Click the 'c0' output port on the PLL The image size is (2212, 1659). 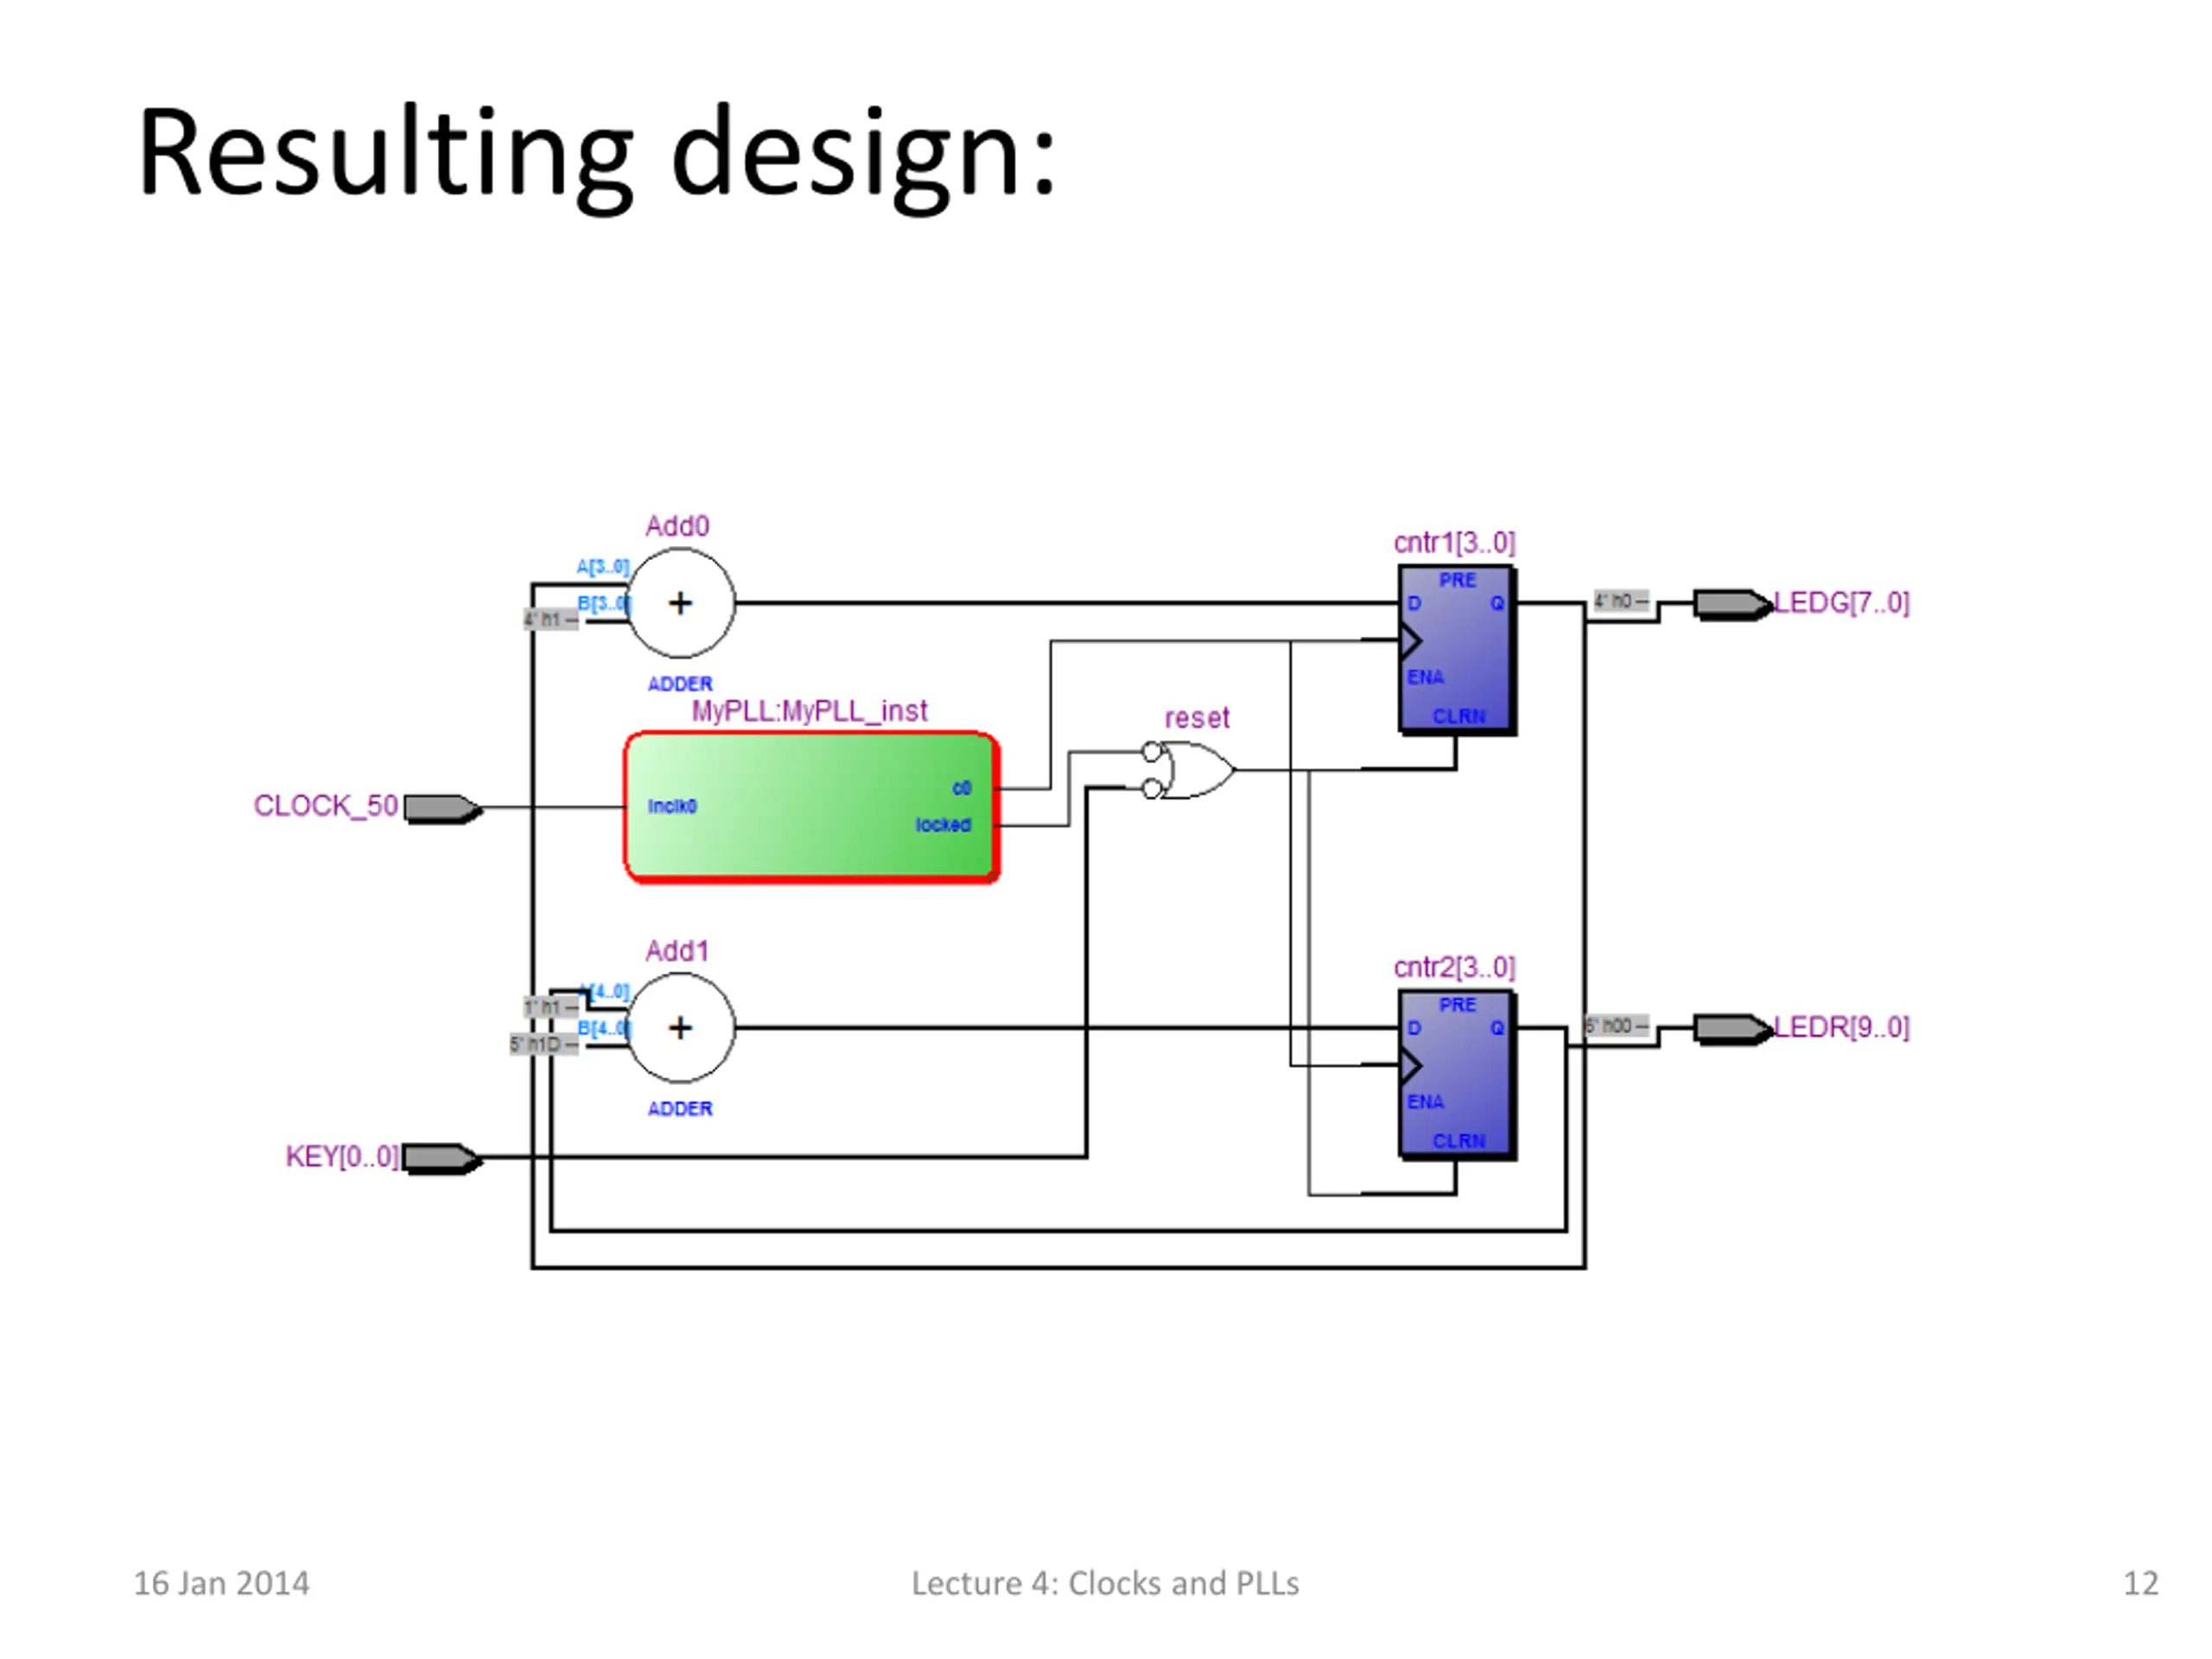962,788
